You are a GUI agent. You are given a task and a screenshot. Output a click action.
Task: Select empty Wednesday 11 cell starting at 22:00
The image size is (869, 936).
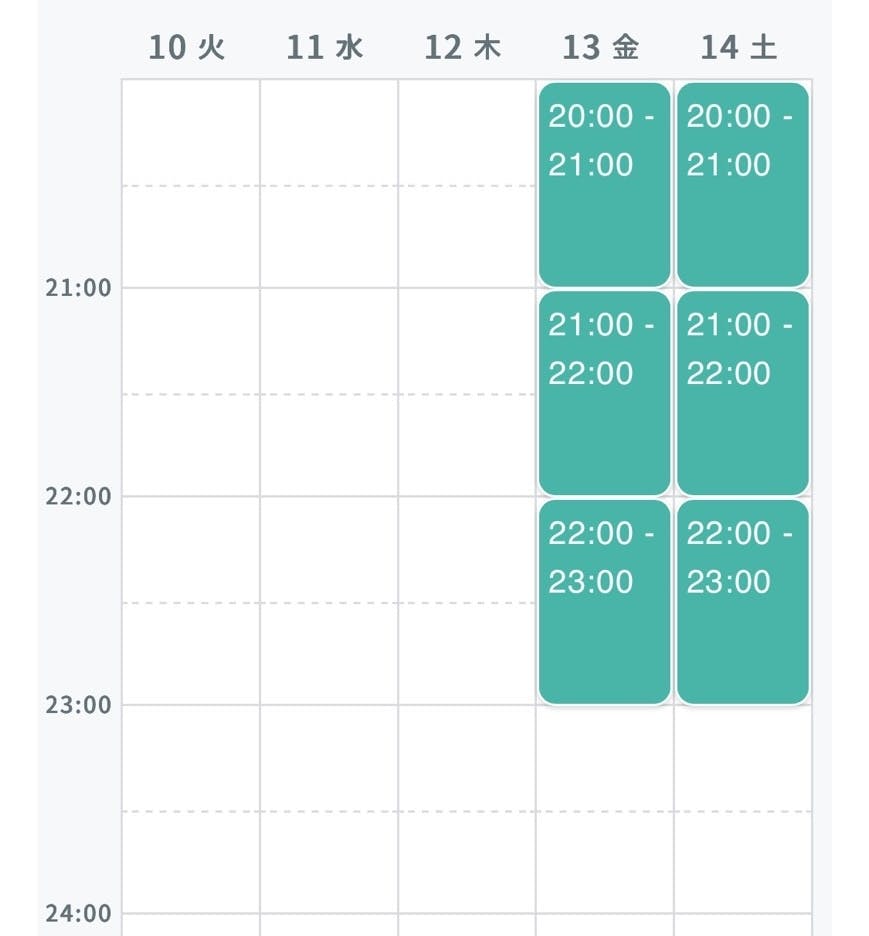coord(329,600)
